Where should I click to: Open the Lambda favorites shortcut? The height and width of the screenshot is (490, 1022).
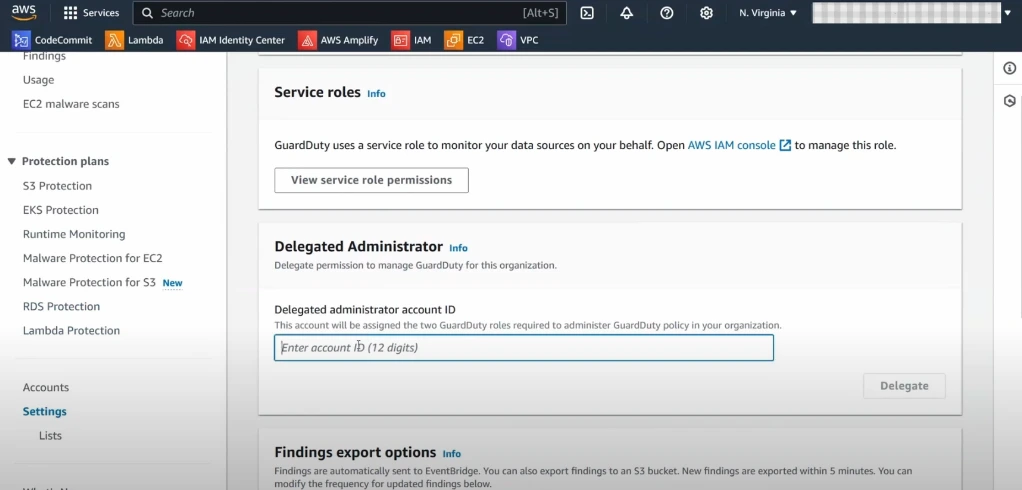(134, 40)
